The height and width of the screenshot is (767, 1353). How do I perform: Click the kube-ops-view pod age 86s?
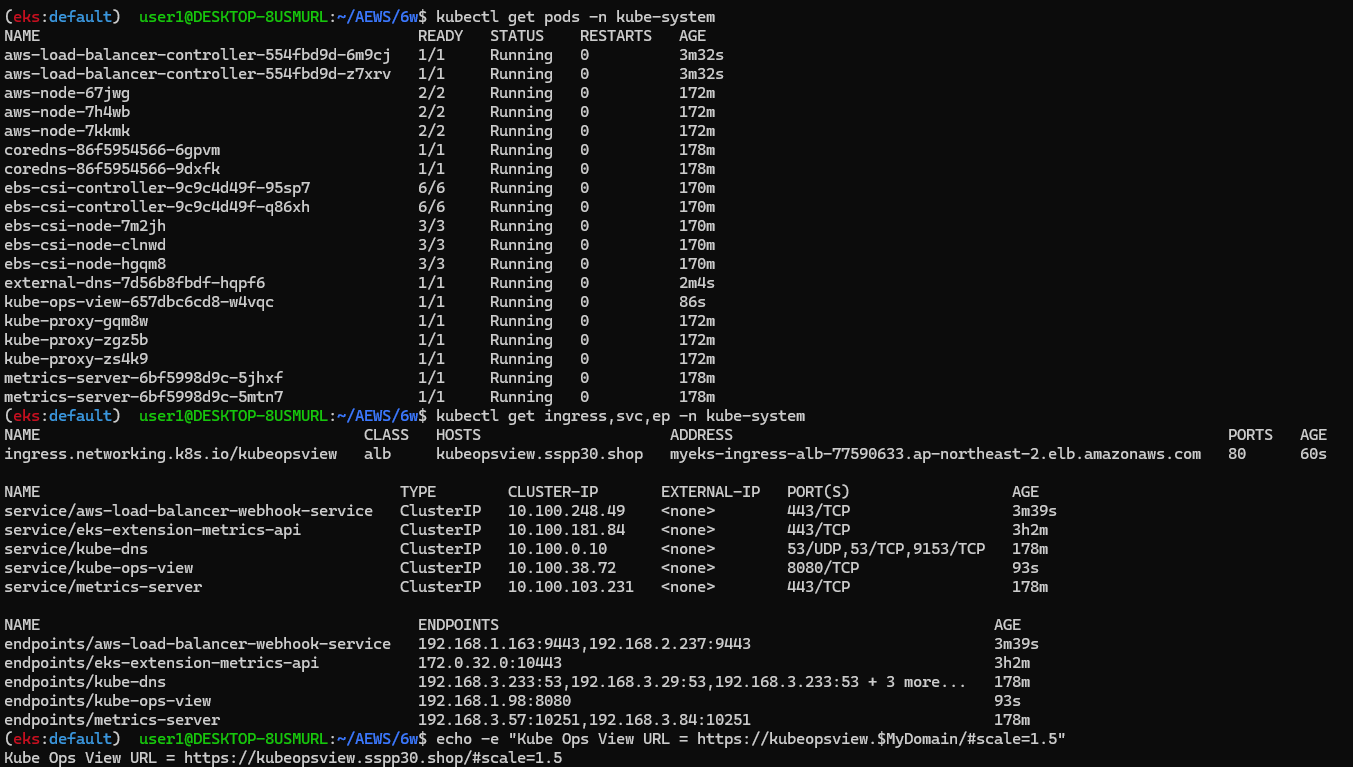click(x=693, y=302)
